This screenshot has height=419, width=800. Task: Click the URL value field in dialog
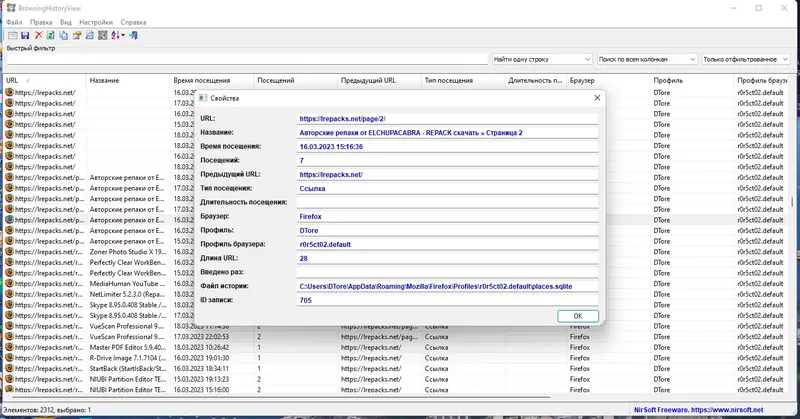coord(447,118)
